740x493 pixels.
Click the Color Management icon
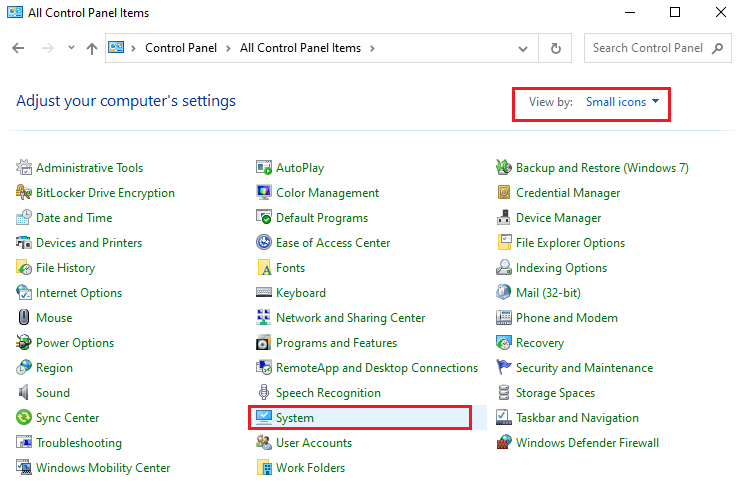(x=264, y=192)
